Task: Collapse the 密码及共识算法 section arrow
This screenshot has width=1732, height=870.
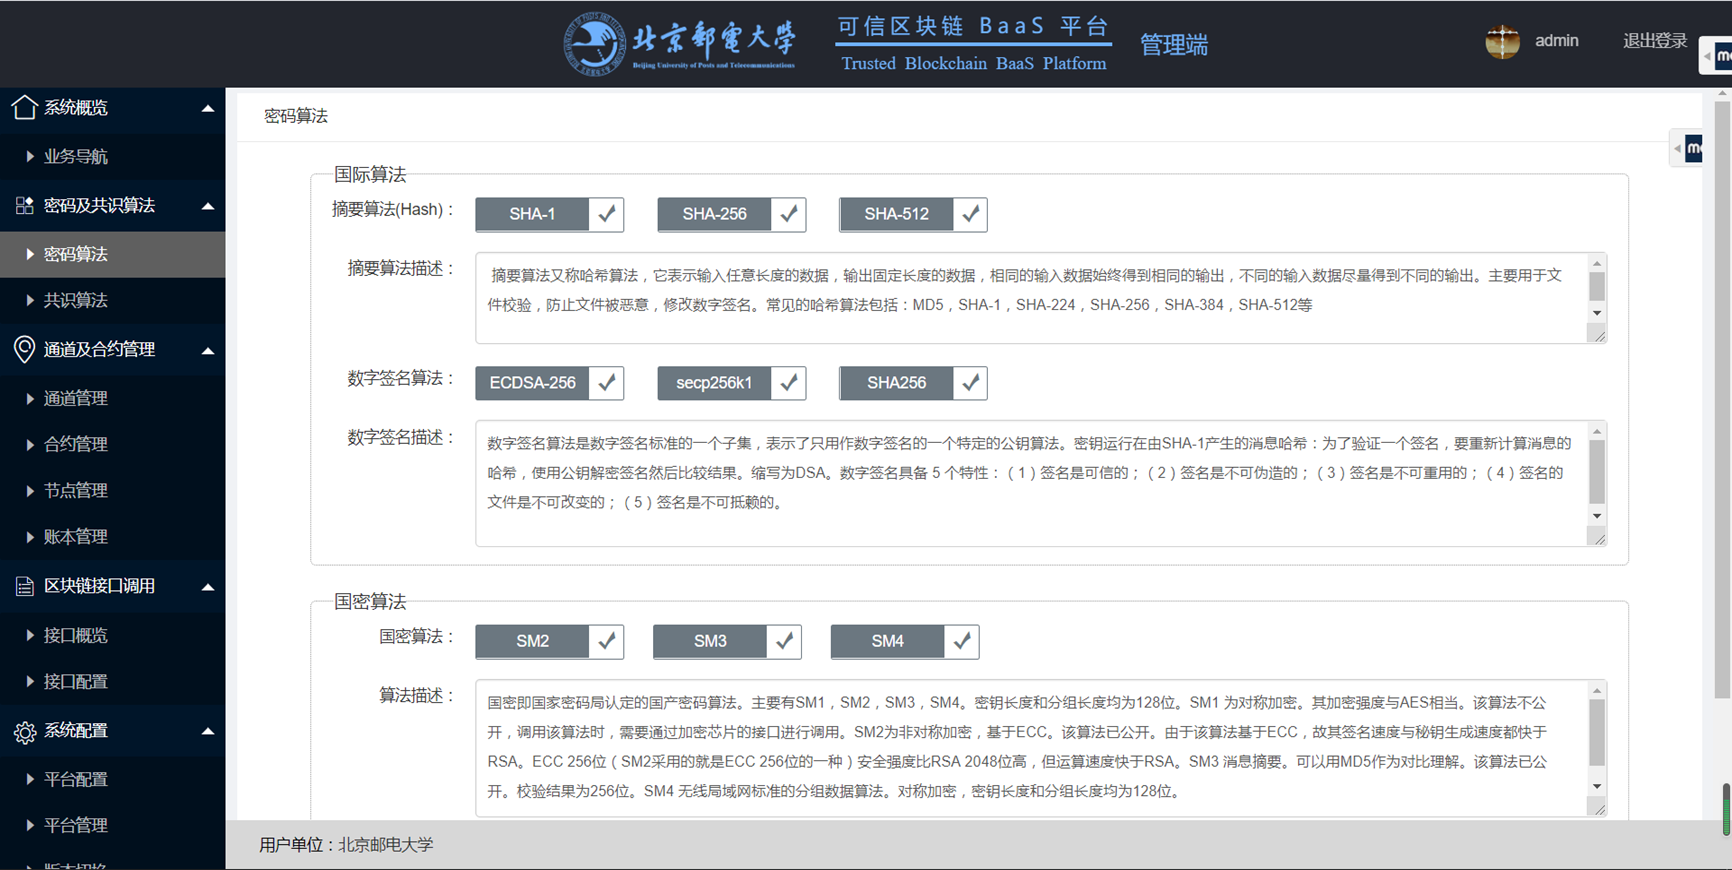Action: tap(208, 206)
